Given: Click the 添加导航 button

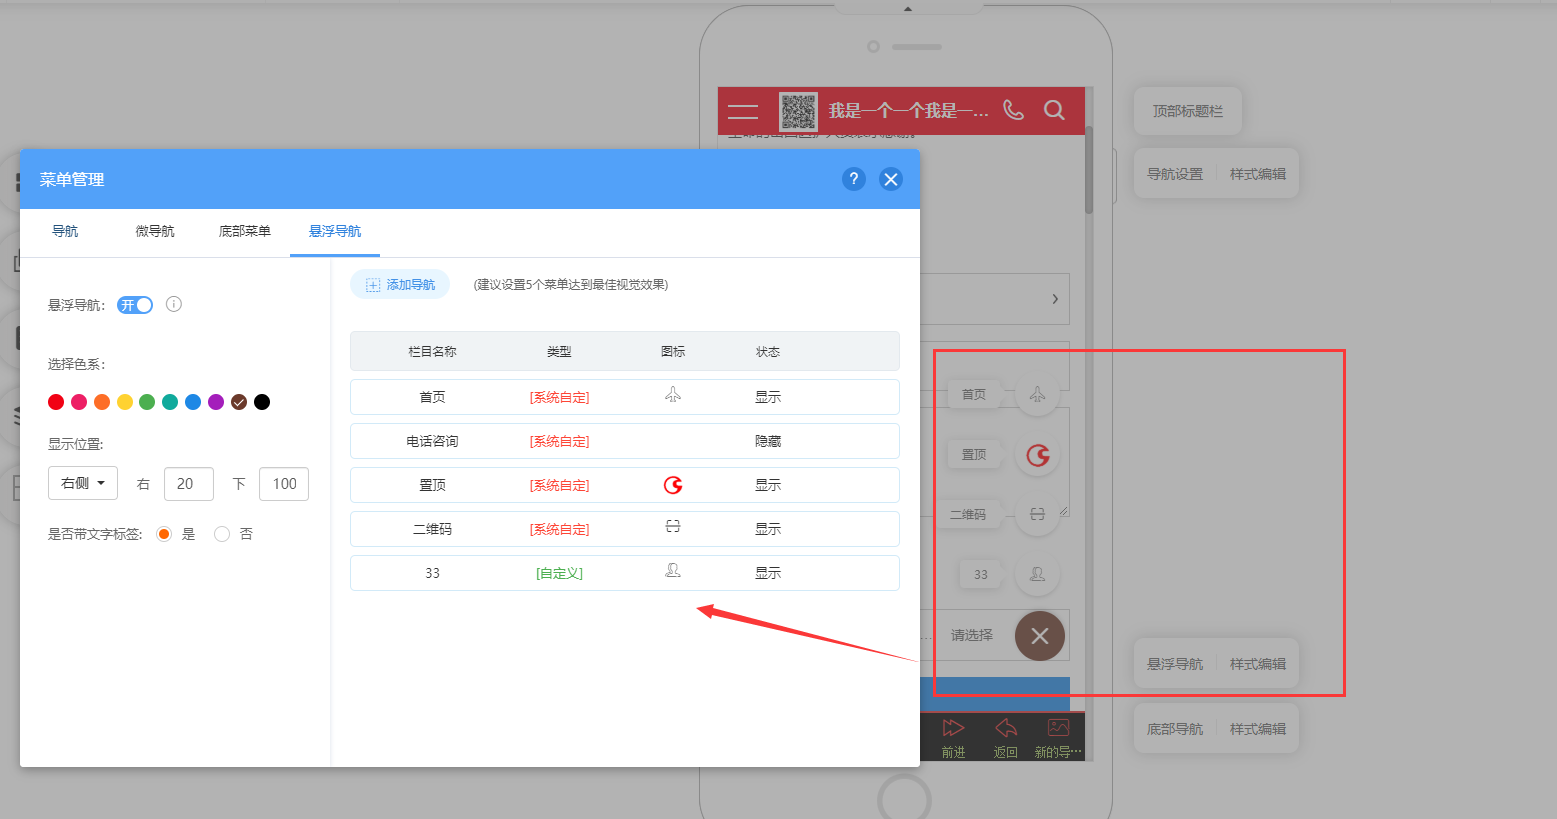Looking at the screenshot, I should click(x=400, y=285).
